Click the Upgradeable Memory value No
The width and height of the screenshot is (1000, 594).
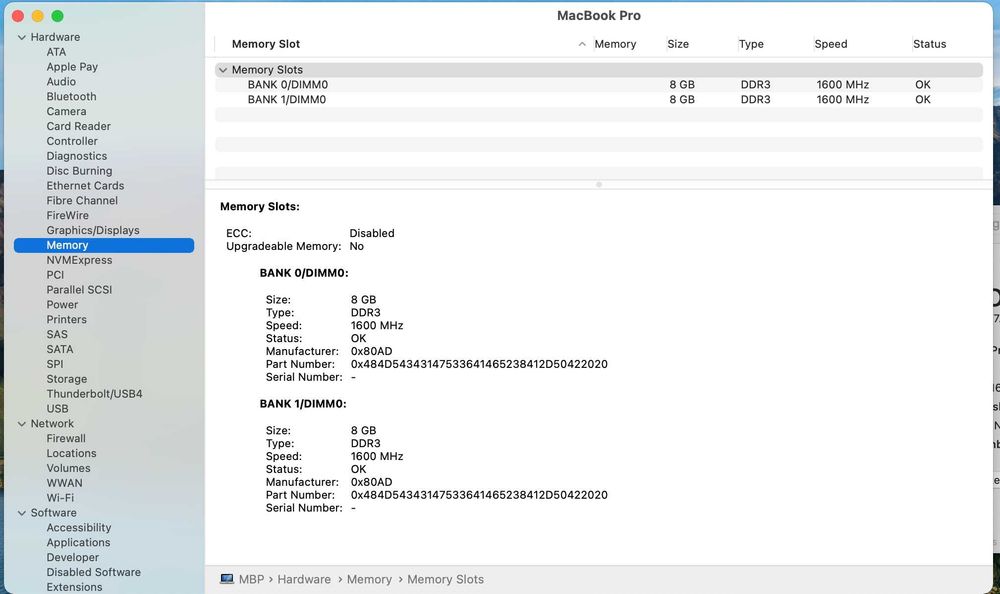[357, 246]
